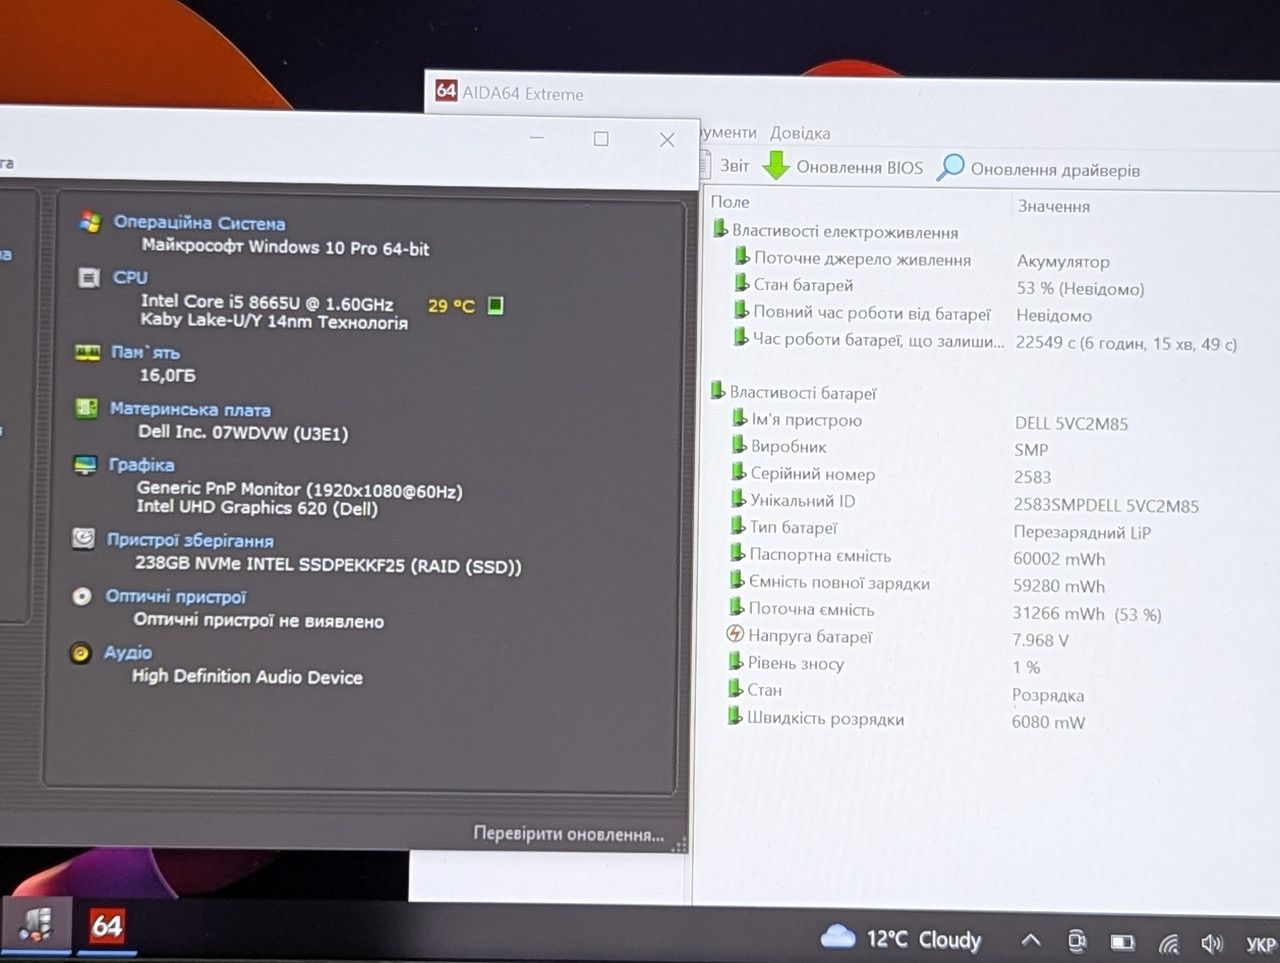
Task: Click the Оновлення драйверів toolbar label
Action: pos(1055,169)
